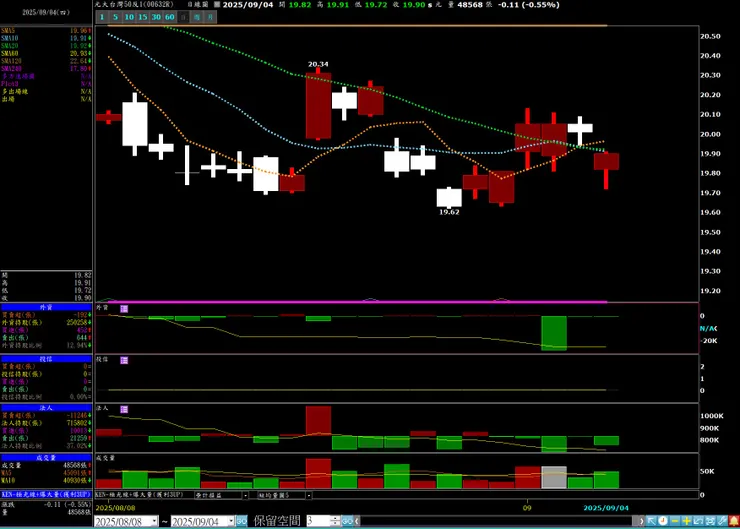Open 投信 panel settings icon
The height and width of the screenshot is (529, 740).
point(124,360)
